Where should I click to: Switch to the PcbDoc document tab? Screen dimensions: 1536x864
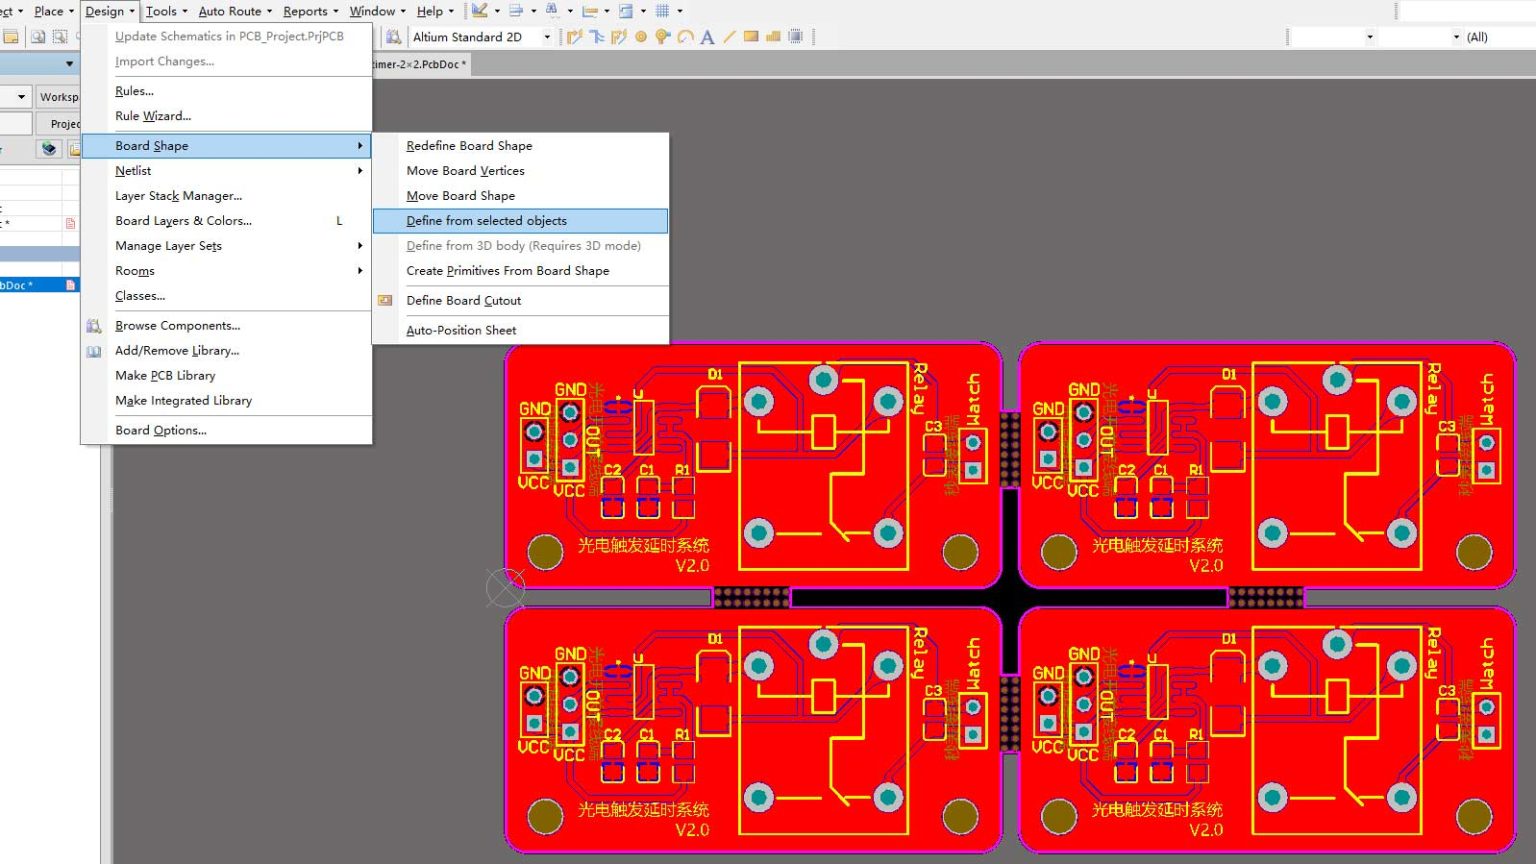click(420, 64)
